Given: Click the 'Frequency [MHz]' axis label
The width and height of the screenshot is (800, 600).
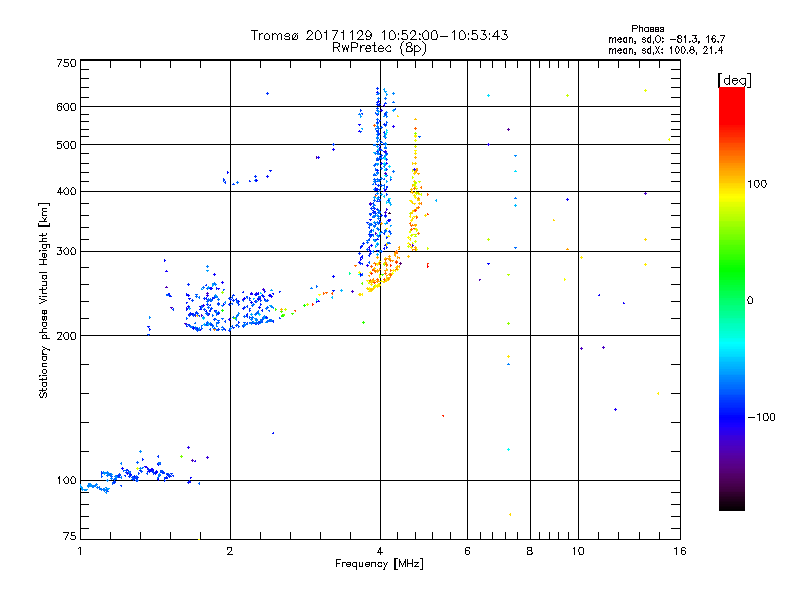Looking at the screenshot, I should point(379,564).
